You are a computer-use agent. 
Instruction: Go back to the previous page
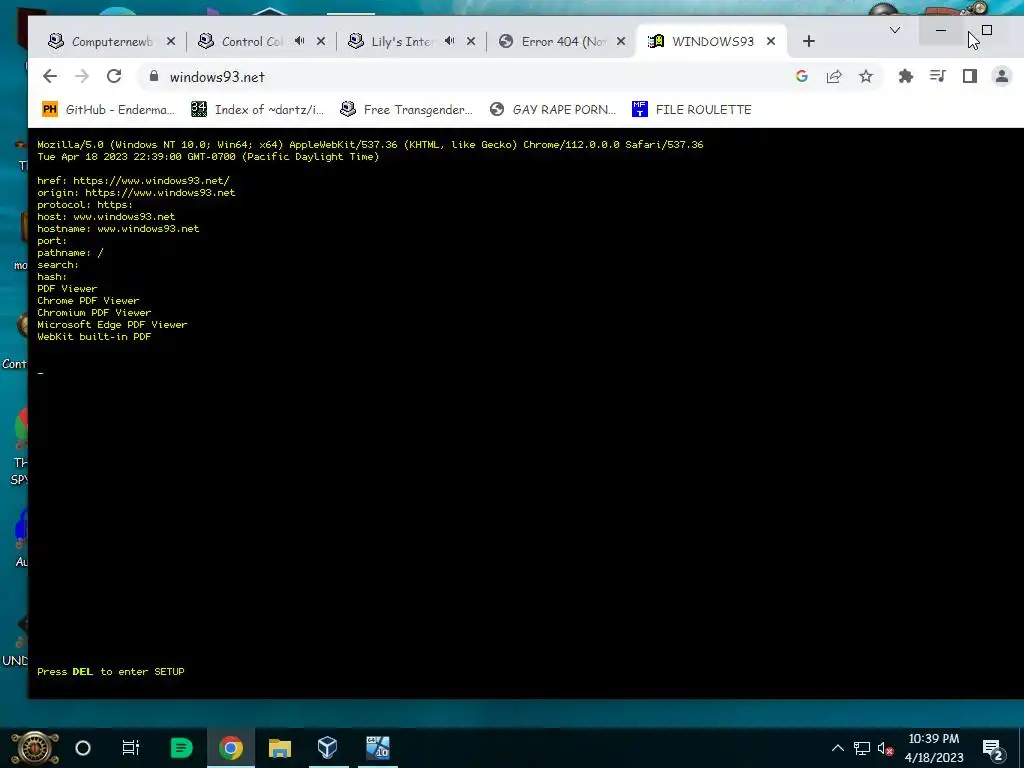[x=50, y=76]
